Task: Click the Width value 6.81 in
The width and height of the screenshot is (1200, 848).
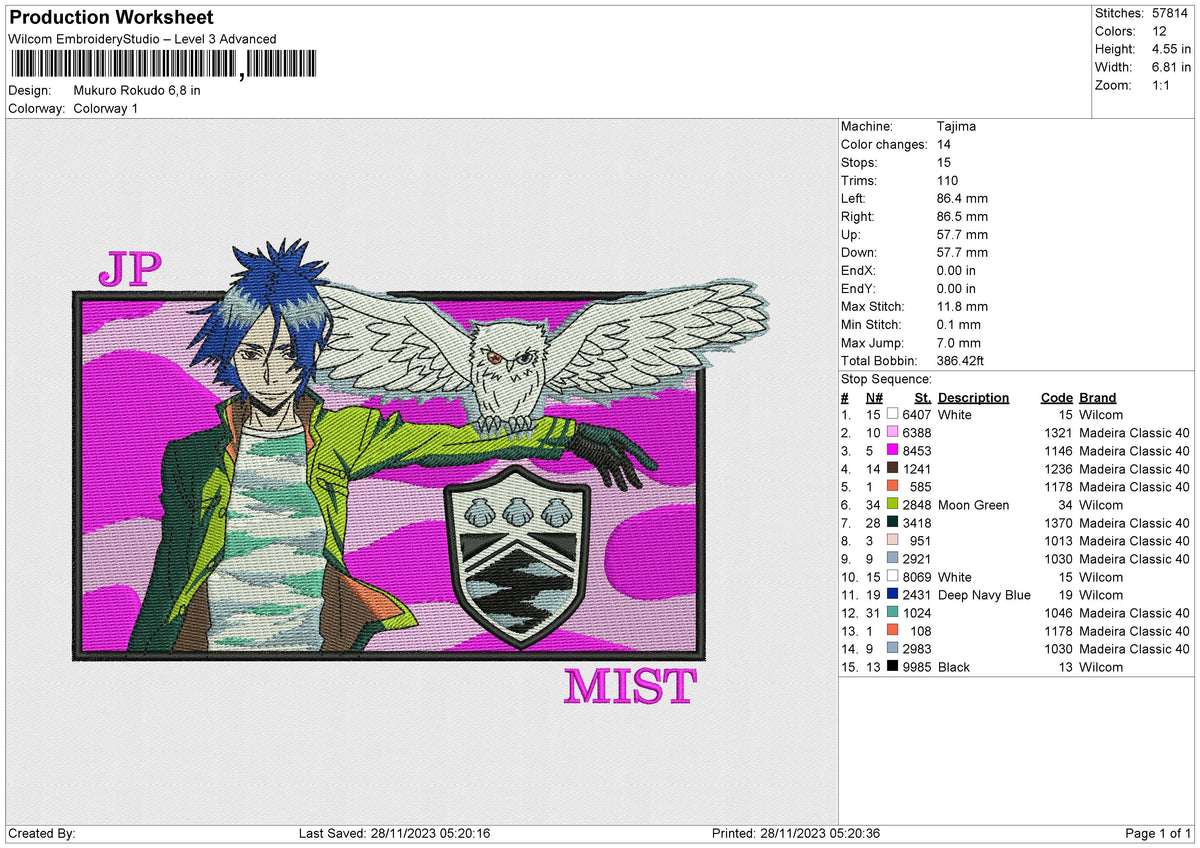Action: click(x=1171, y=67)
